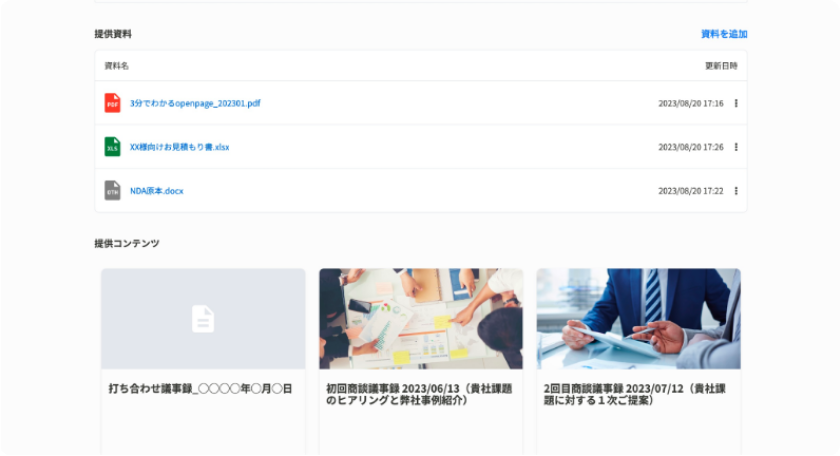840x456 pixels.
Task: Click the timestamp 2023/08/20 17:22
Action: (691, 191)
